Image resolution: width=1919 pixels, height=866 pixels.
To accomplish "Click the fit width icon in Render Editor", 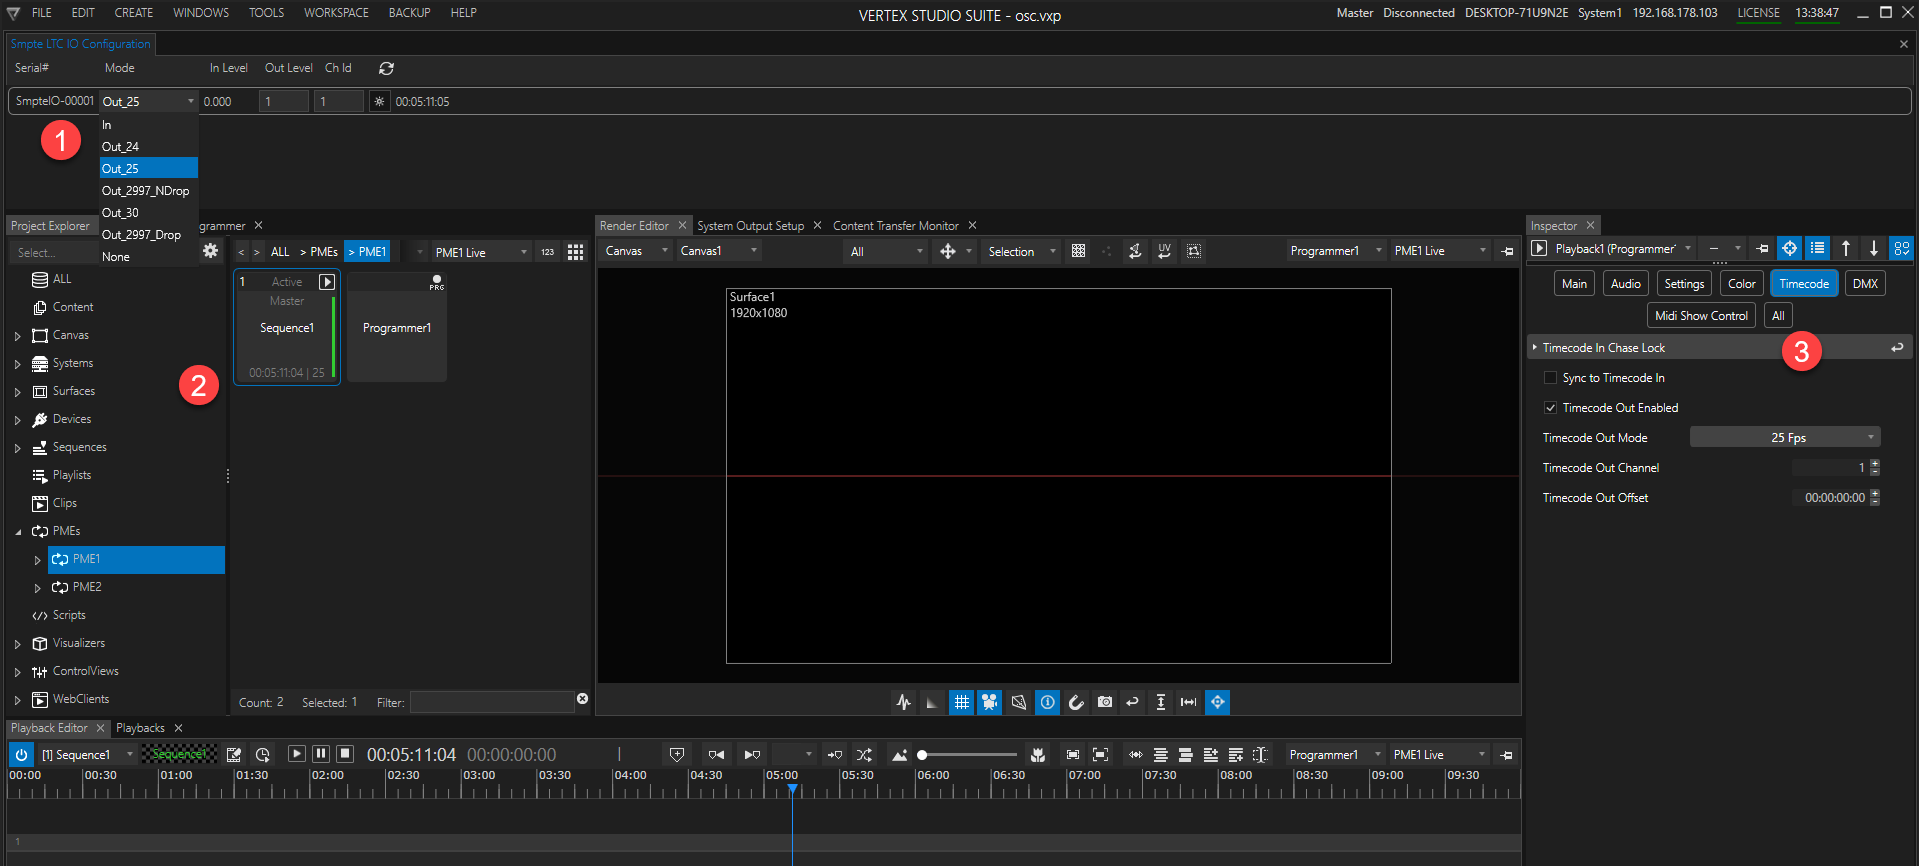I will 1189,702.
